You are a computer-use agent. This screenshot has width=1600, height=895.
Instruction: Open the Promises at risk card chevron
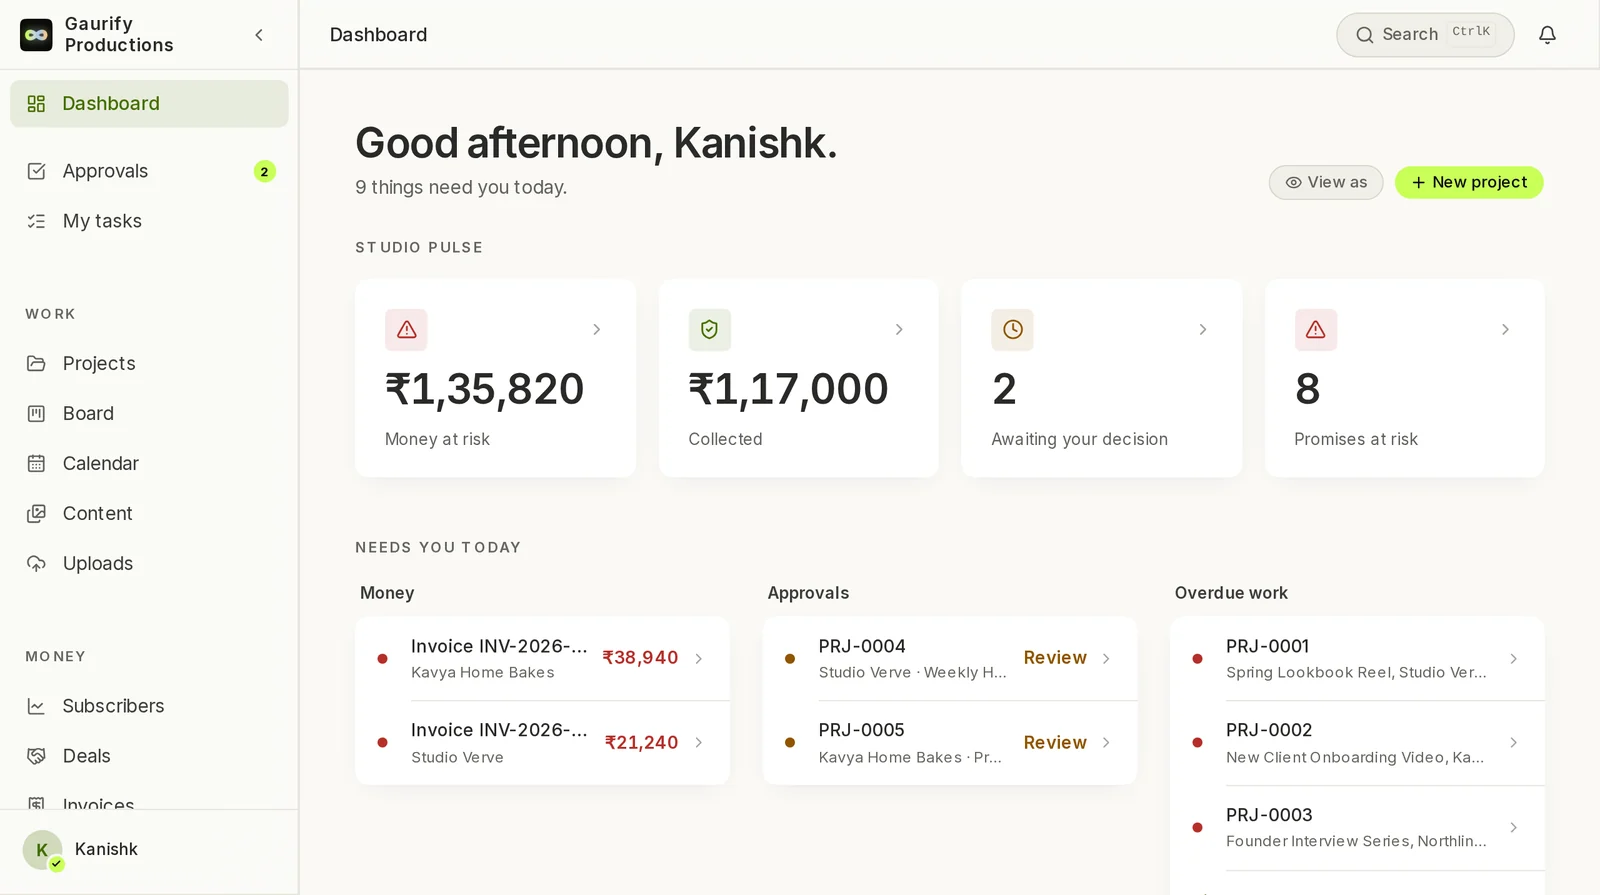[x=1505, y=329]
